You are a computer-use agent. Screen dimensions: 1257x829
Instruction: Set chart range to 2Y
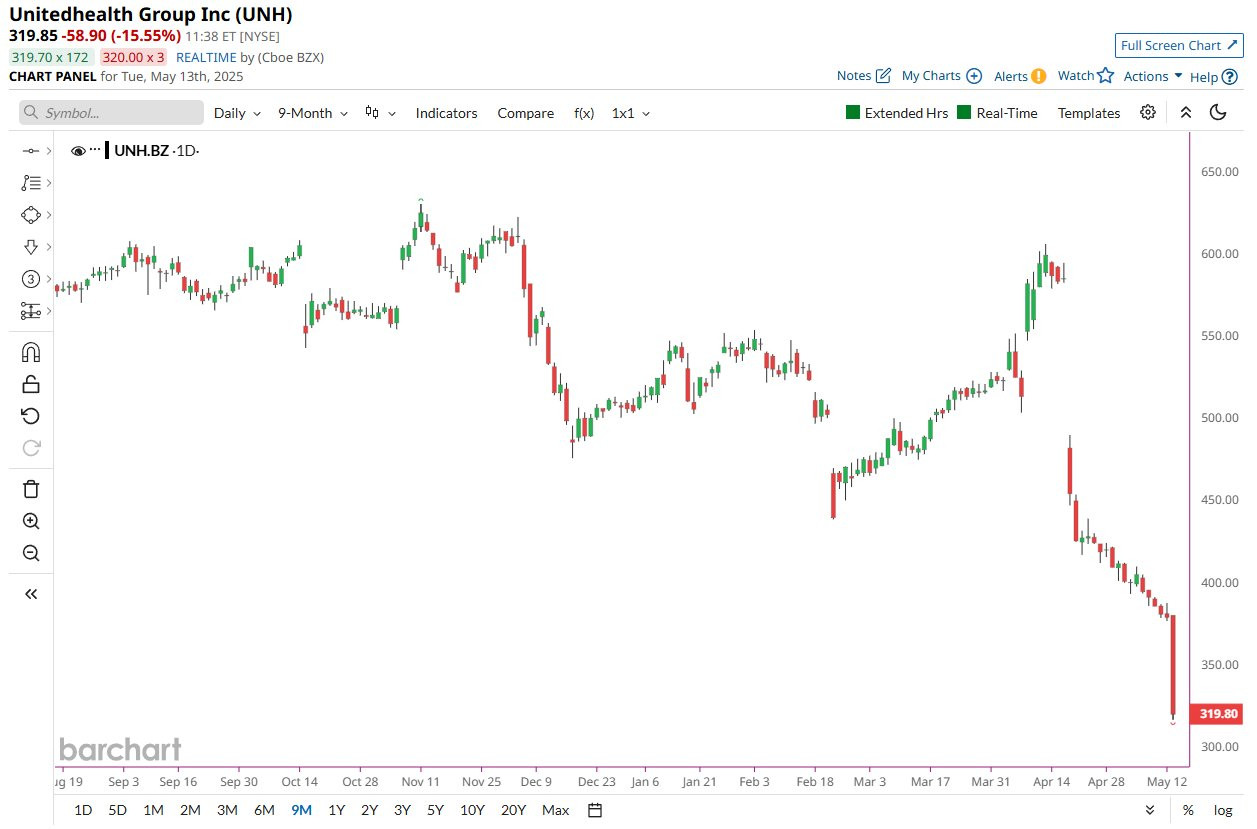(x=370, y=810)
